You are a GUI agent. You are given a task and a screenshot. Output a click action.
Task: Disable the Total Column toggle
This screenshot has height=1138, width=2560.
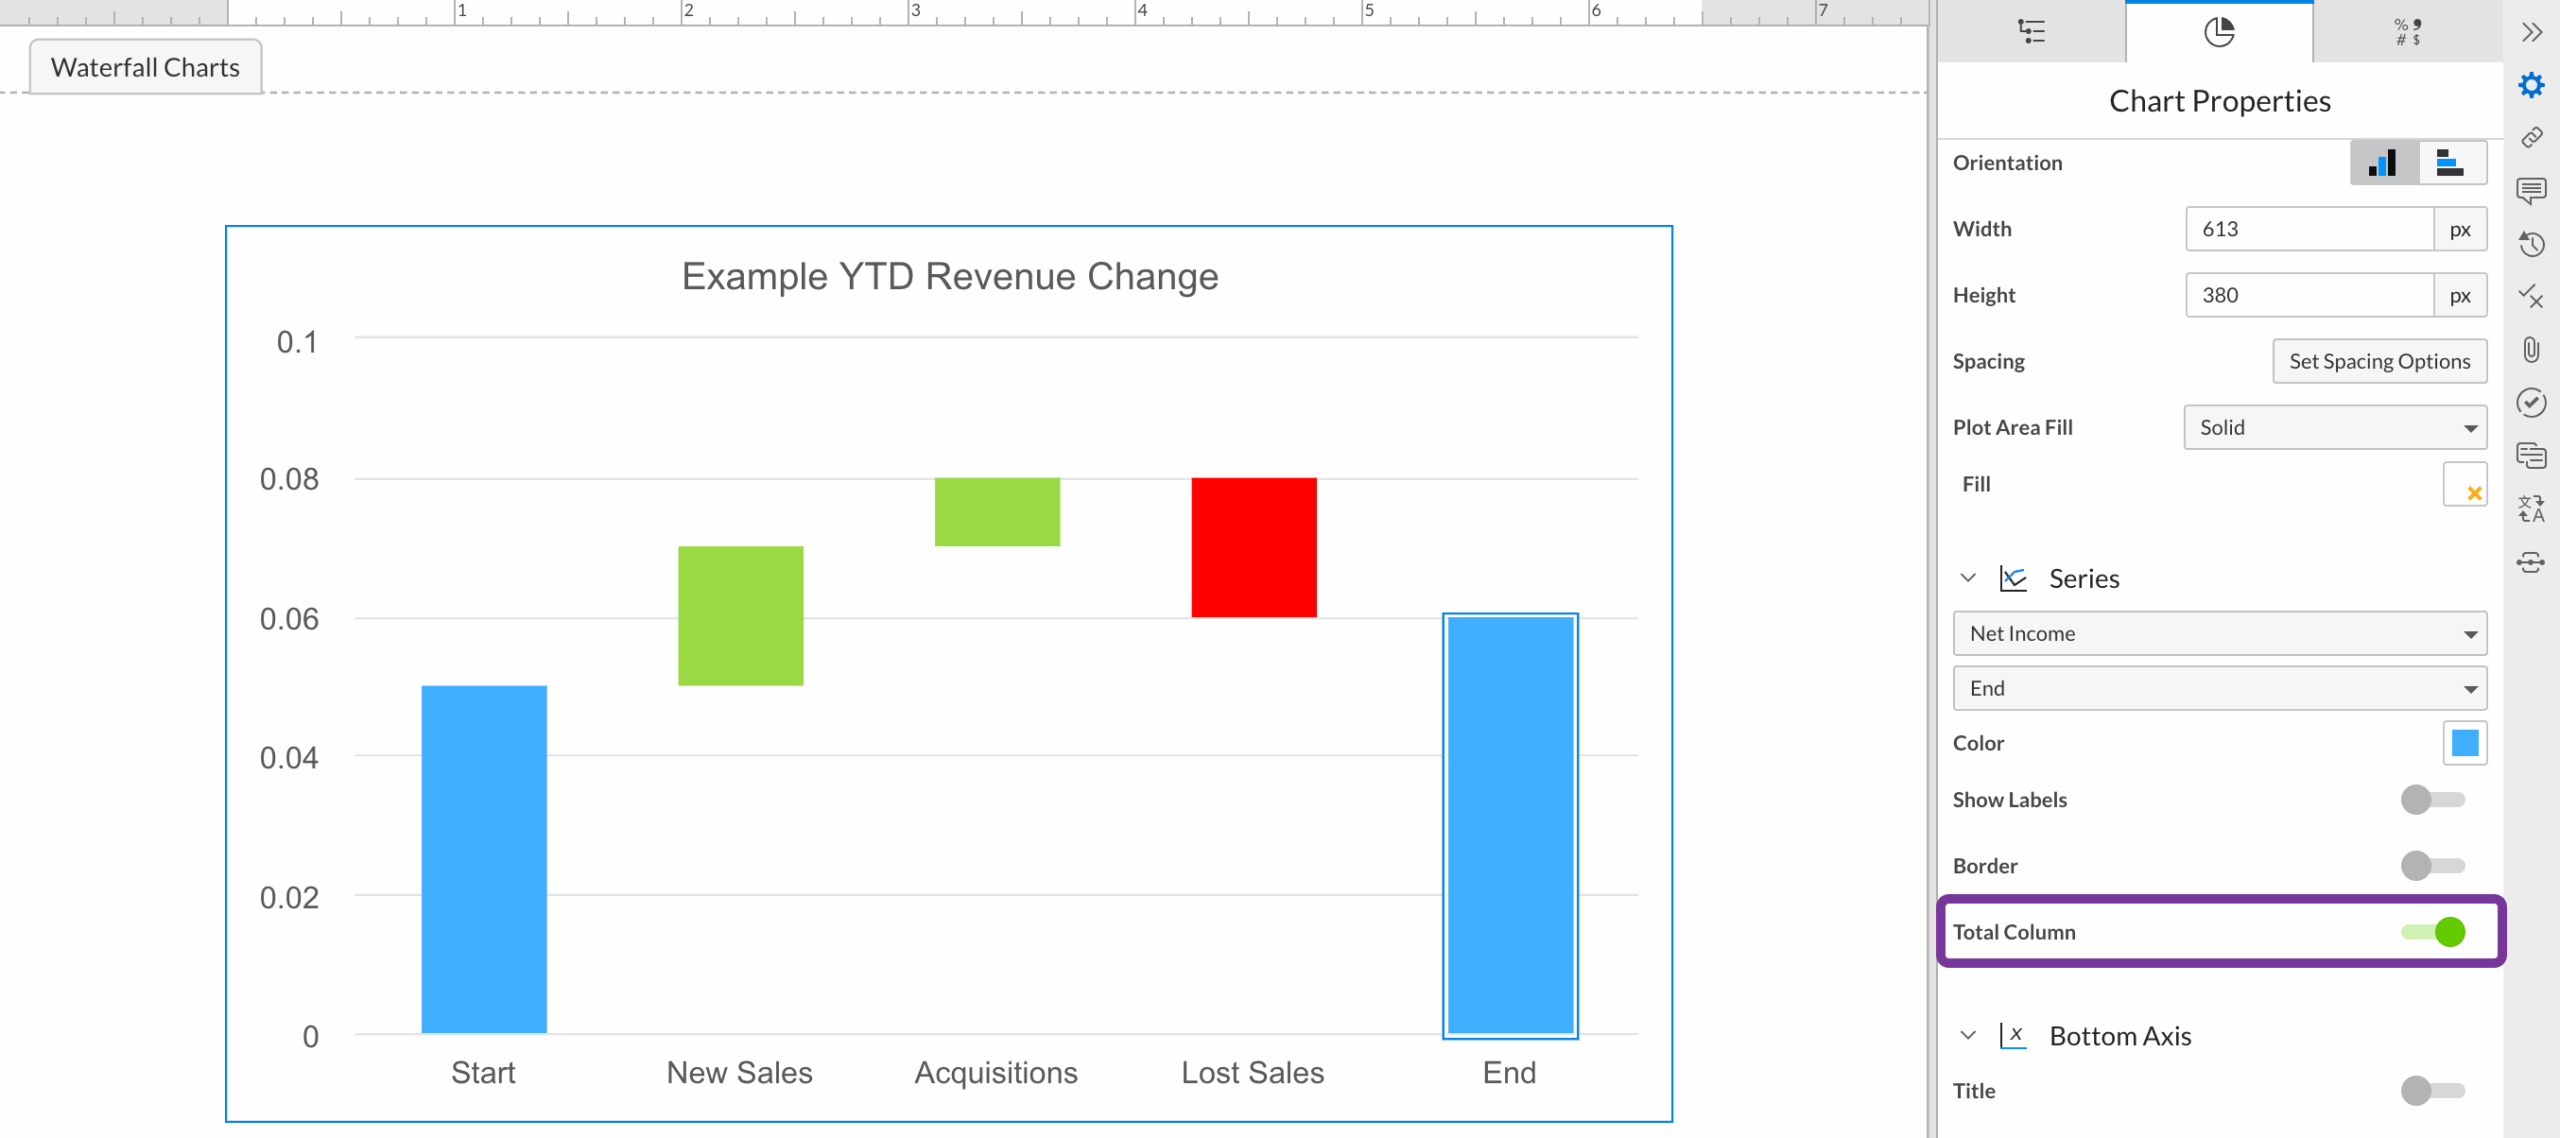[2434, 932]
